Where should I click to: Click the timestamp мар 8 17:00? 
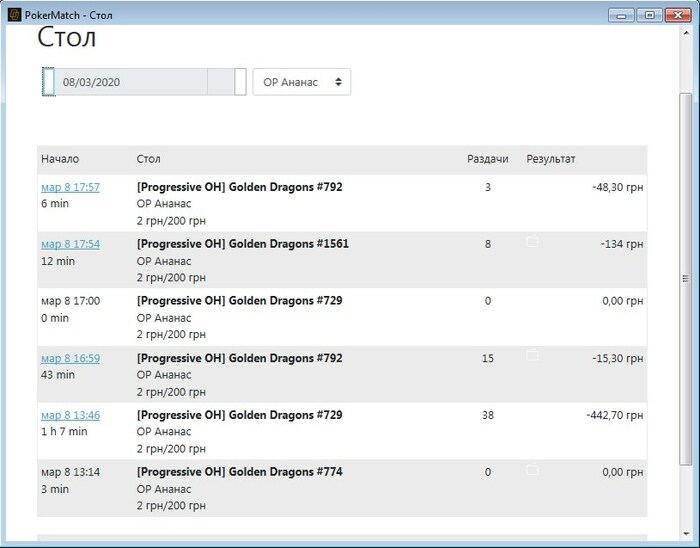(71, 301)
